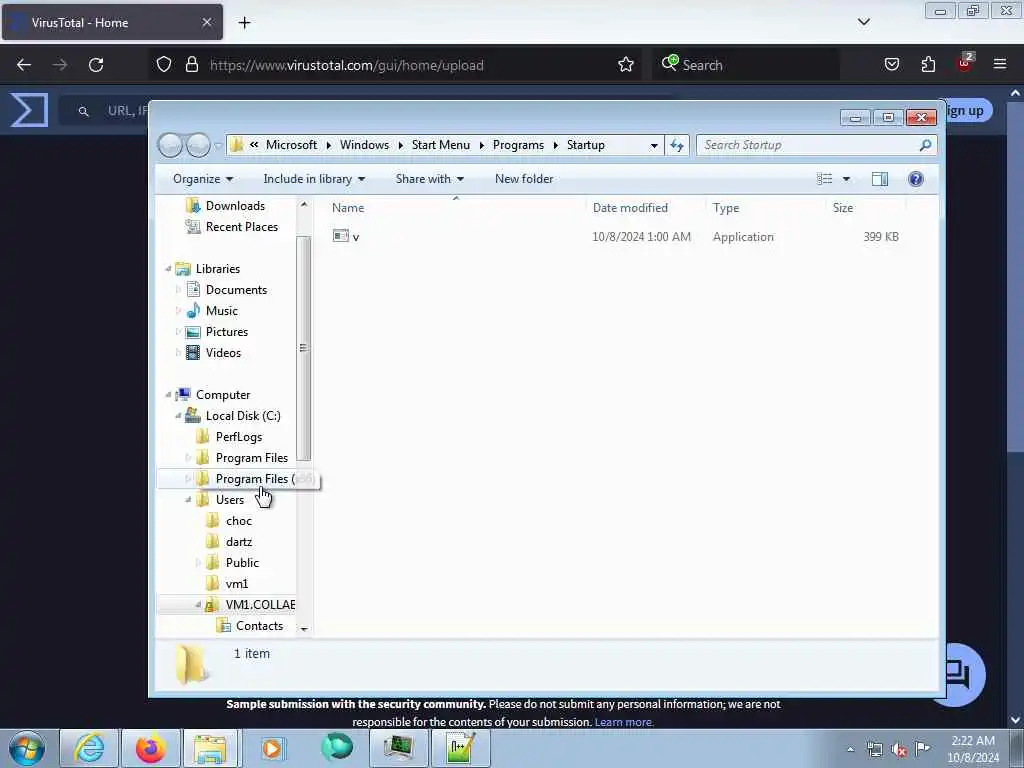Switch to Firefox in the taskbar
The height and width of the screenshot is (768, 1024).
(150, 748)
